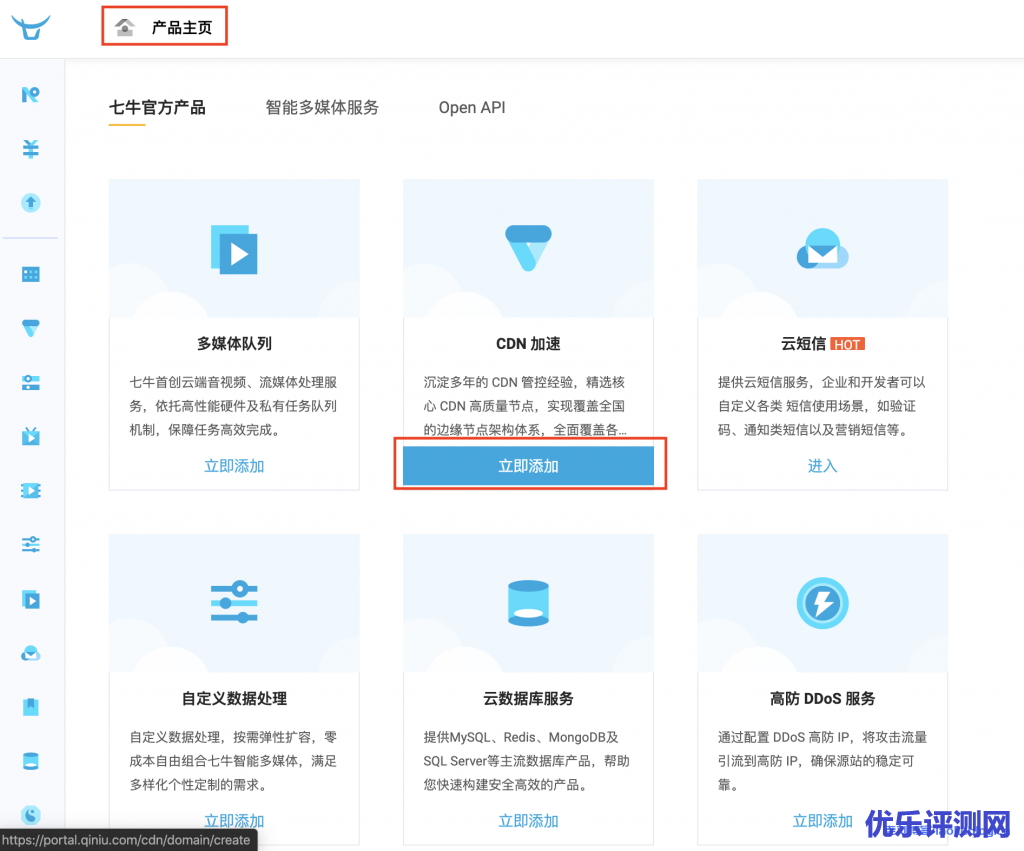Click the 云短信 card title
This screenshot has width=1024, height=851.
pos(803,344)
